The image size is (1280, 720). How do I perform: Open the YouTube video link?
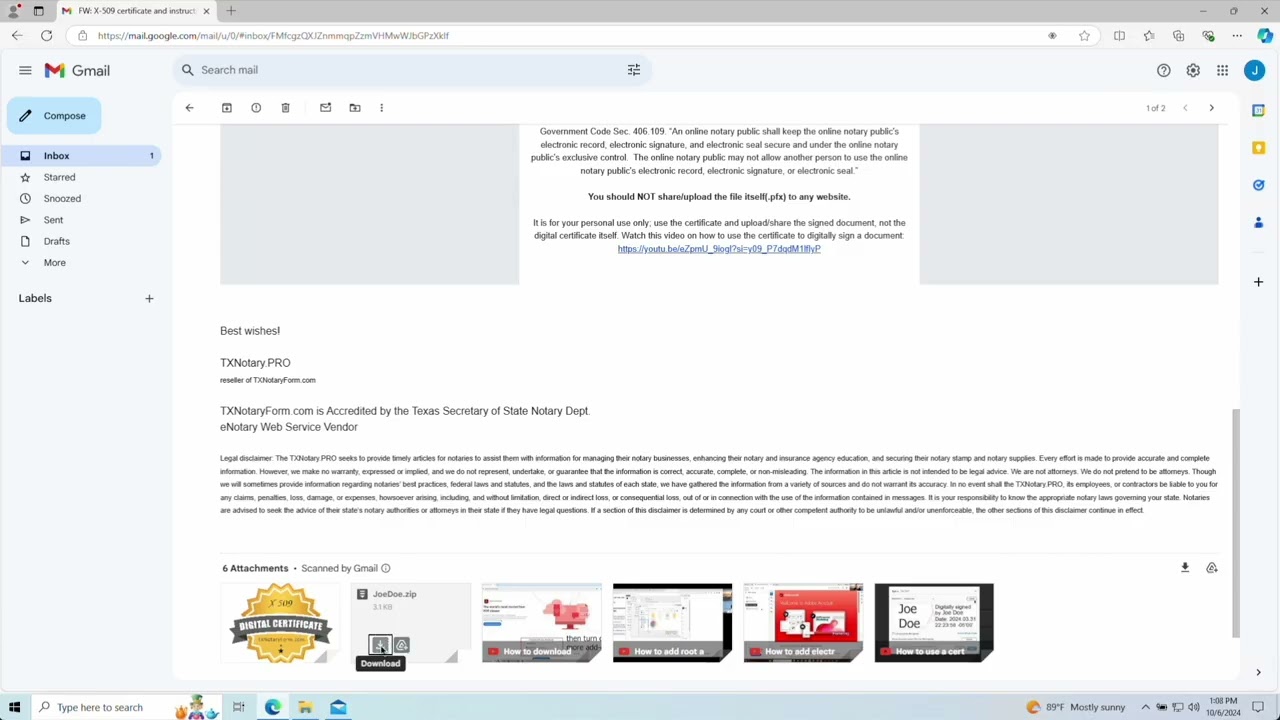[x=718, y=249]
